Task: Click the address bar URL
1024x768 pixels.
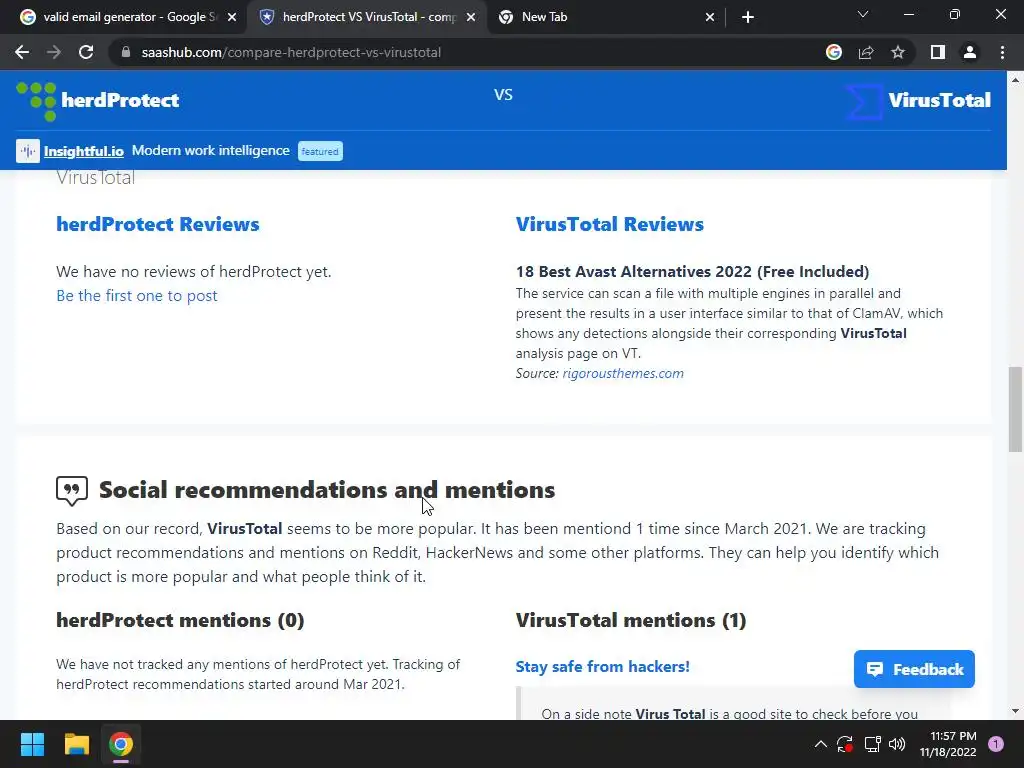Action: [291, 52]
